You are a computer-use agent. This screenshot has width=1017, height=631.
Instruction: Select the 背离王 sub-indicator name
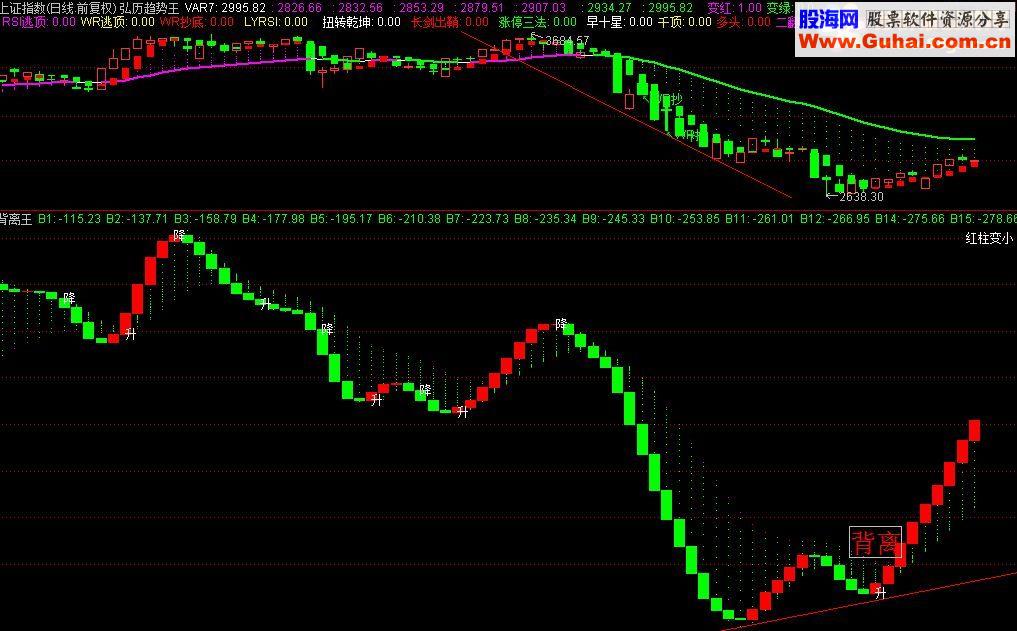click(16, 219)
